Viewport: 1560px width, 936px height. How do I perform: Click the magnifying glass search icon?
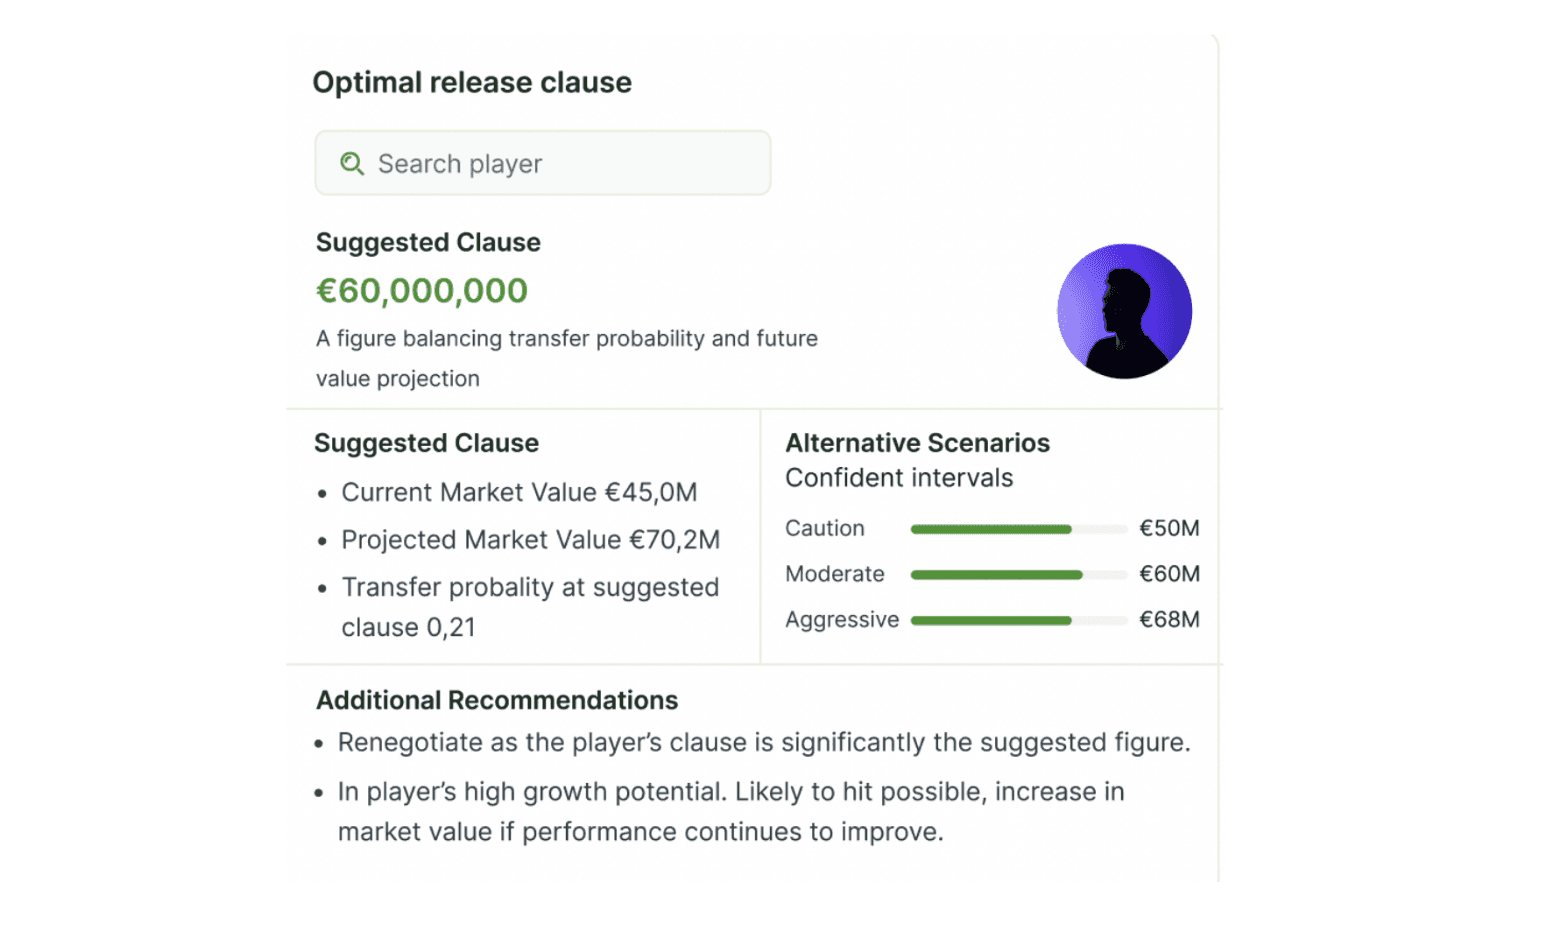352,163
